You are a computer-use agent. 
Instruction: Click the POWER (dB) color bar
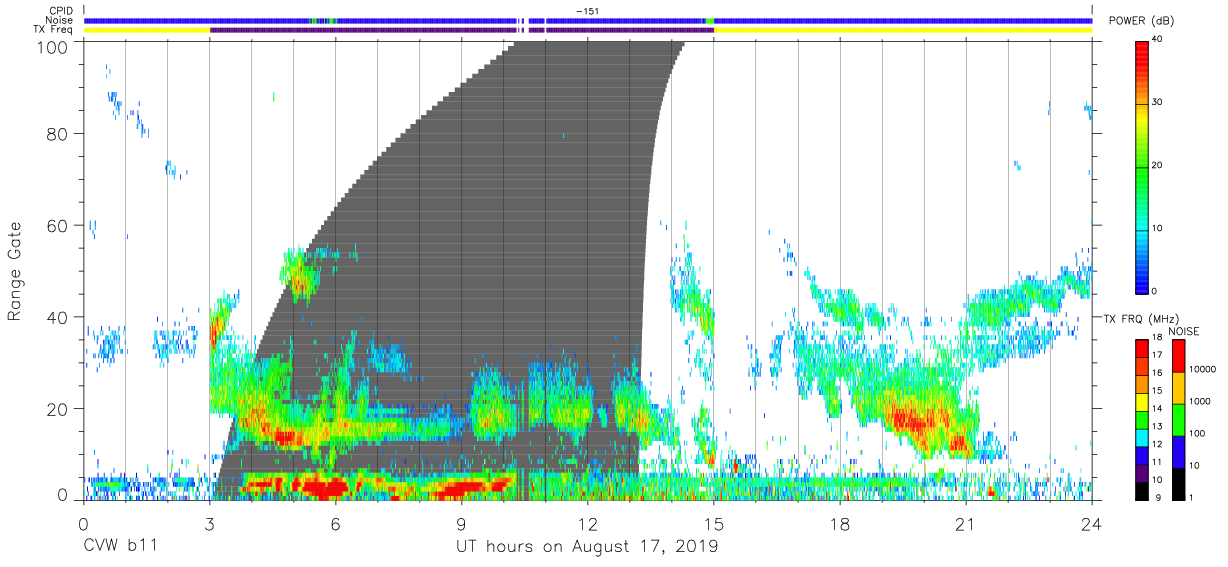click(1142, 165)
